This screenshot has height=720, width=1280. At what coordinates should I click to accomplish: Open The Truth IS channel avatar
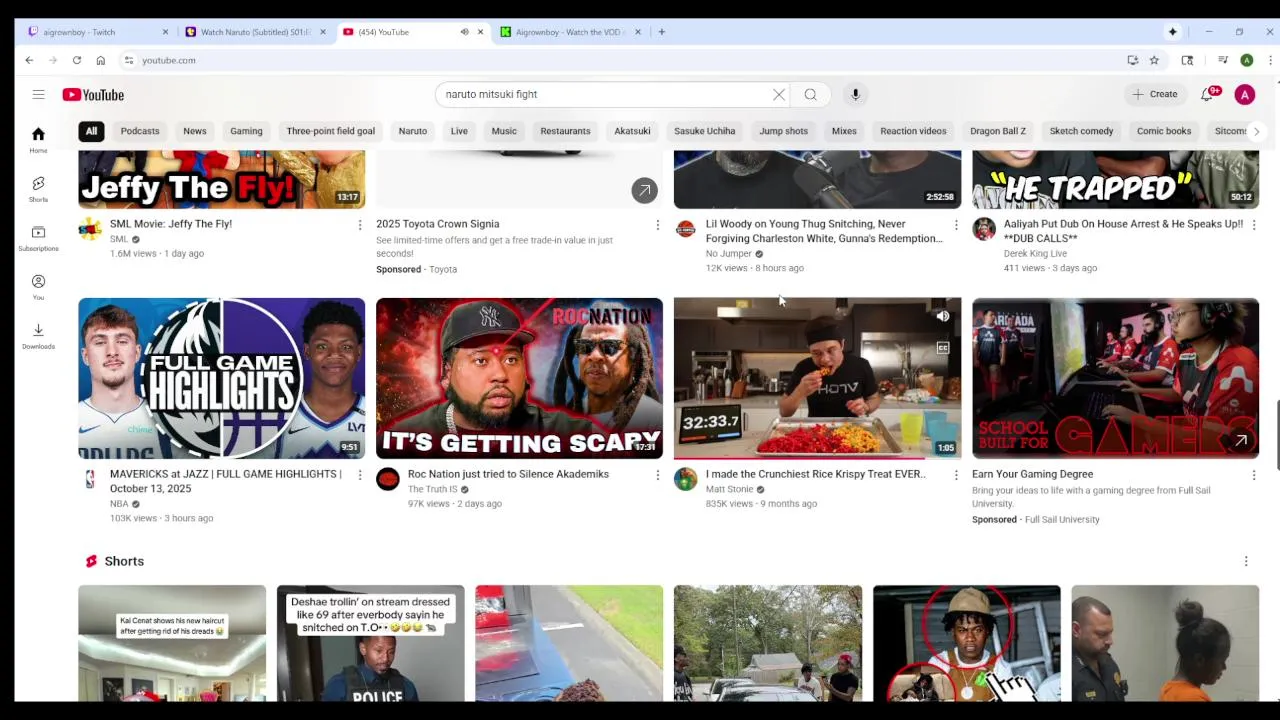(388, 479)
